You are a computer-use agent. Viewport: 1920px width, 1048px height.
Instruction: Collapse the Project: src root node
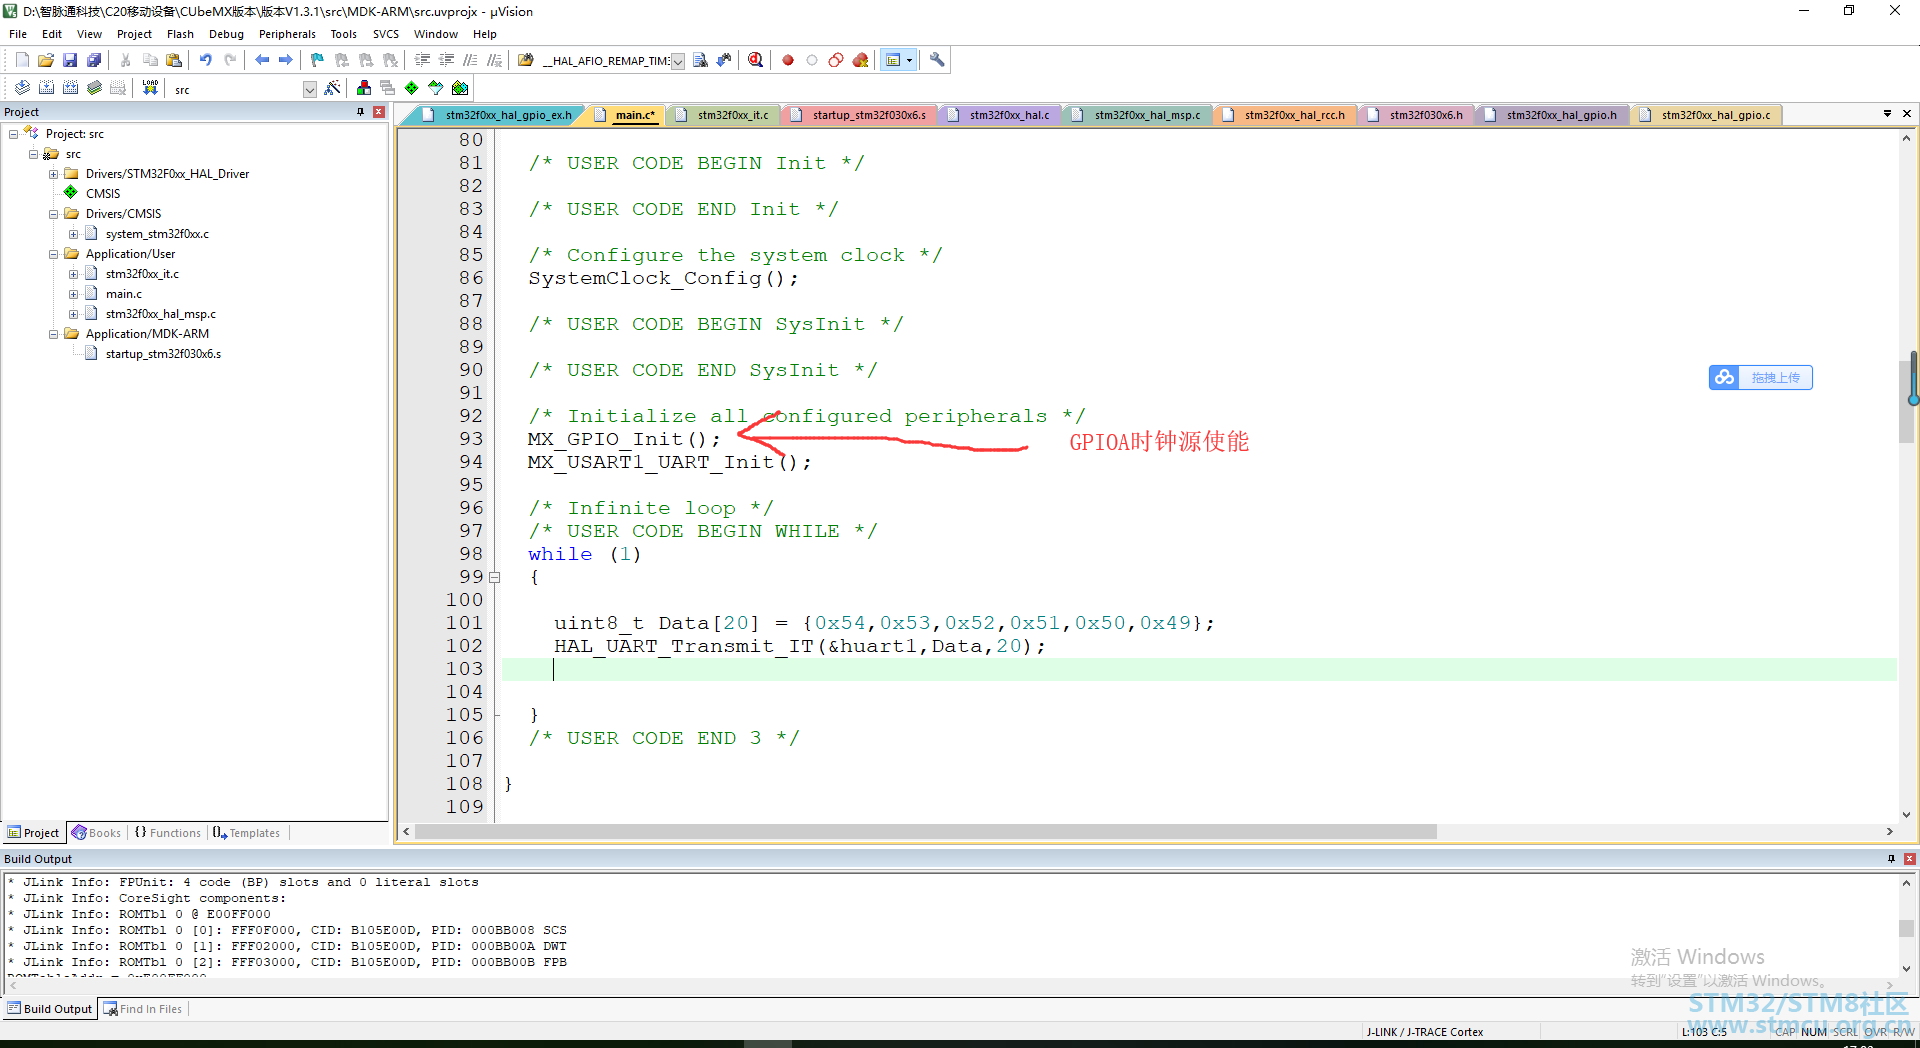[x=13, y=134]
